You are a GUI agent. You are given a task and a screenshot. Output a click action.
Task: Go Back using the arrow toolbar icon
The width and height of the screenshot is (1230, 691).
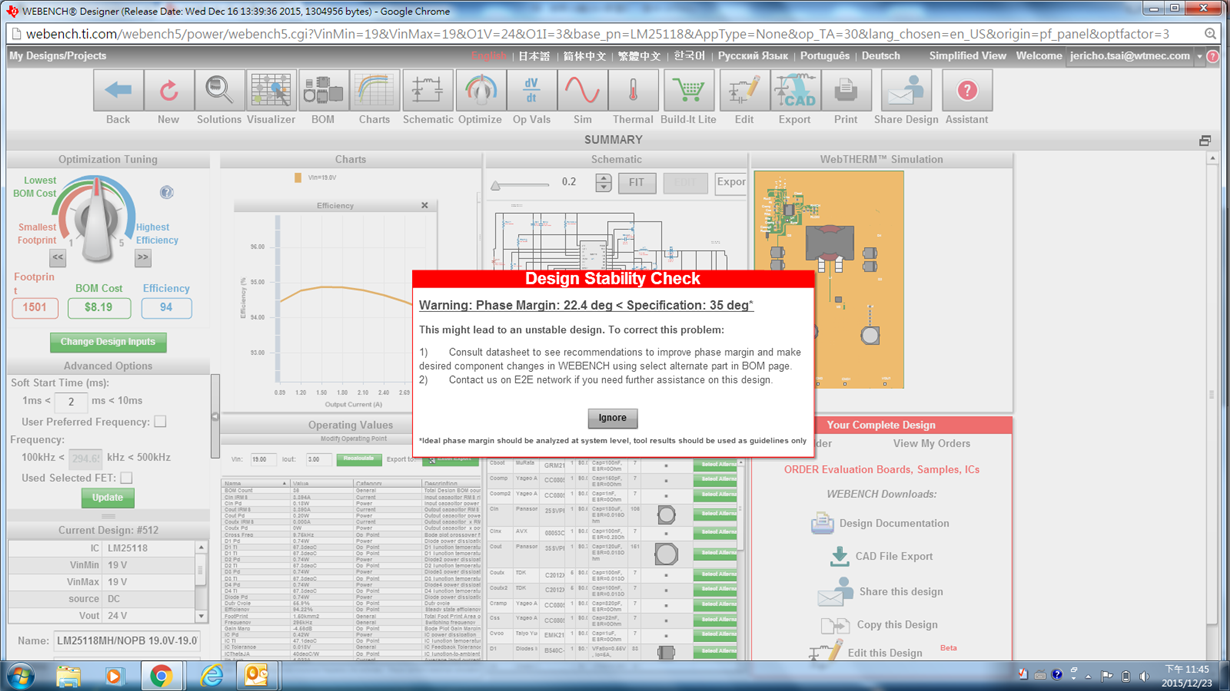[118, 91]
